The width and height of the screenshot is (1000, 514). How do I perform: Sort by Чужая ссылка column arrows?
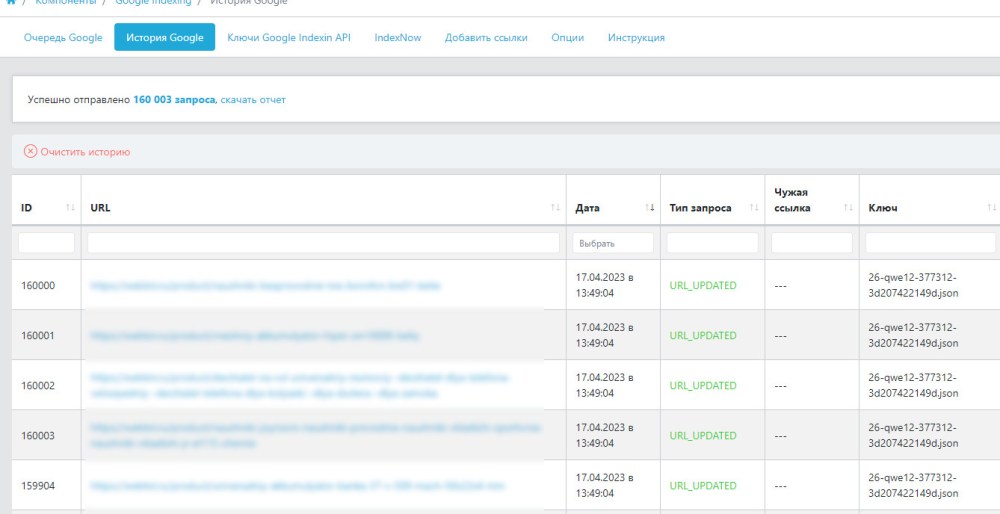[x=848, y=208]
